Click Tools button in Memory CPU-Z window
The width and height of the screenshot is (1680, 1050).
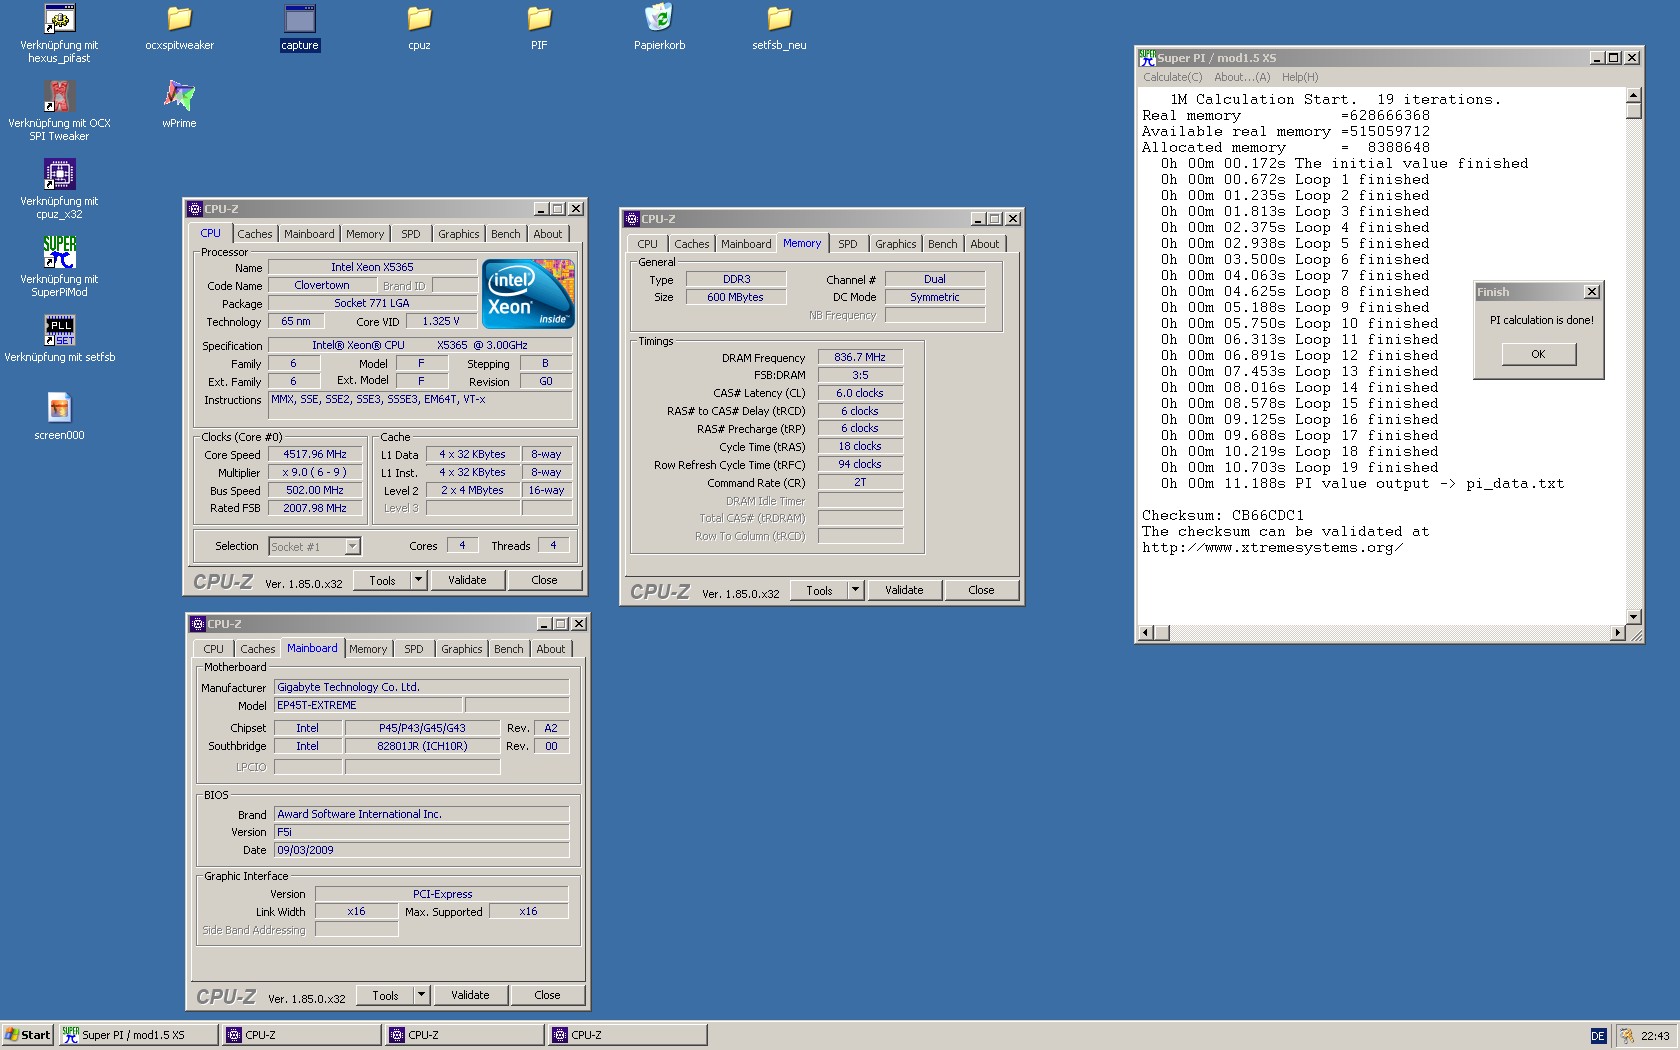[819, 590]
